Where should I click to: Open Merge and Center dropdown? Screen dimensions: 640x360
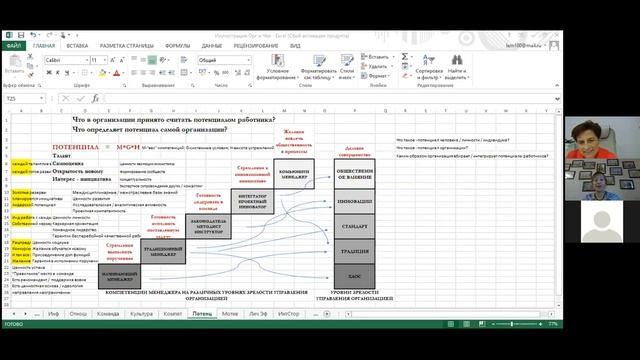(x=191, y=73)
